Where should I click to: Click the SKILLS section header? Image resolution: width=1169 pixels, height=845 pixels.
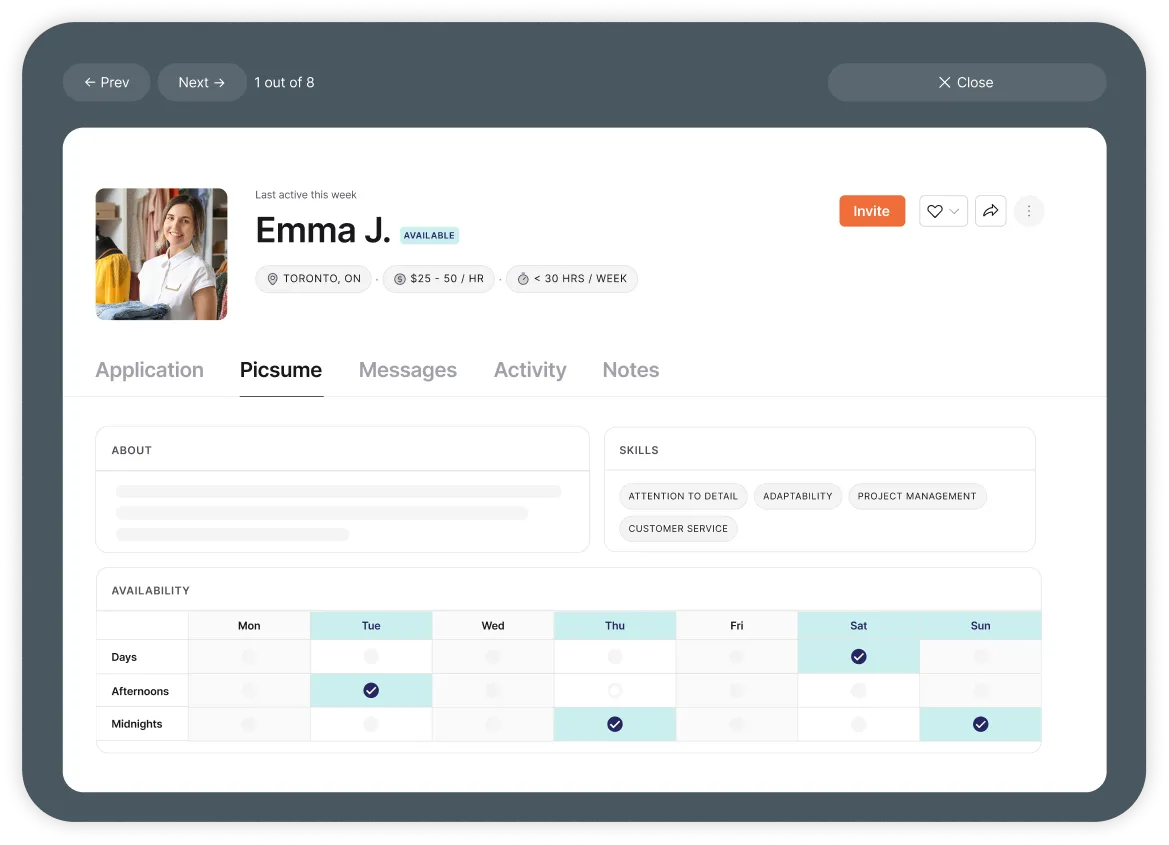(639, 450)
